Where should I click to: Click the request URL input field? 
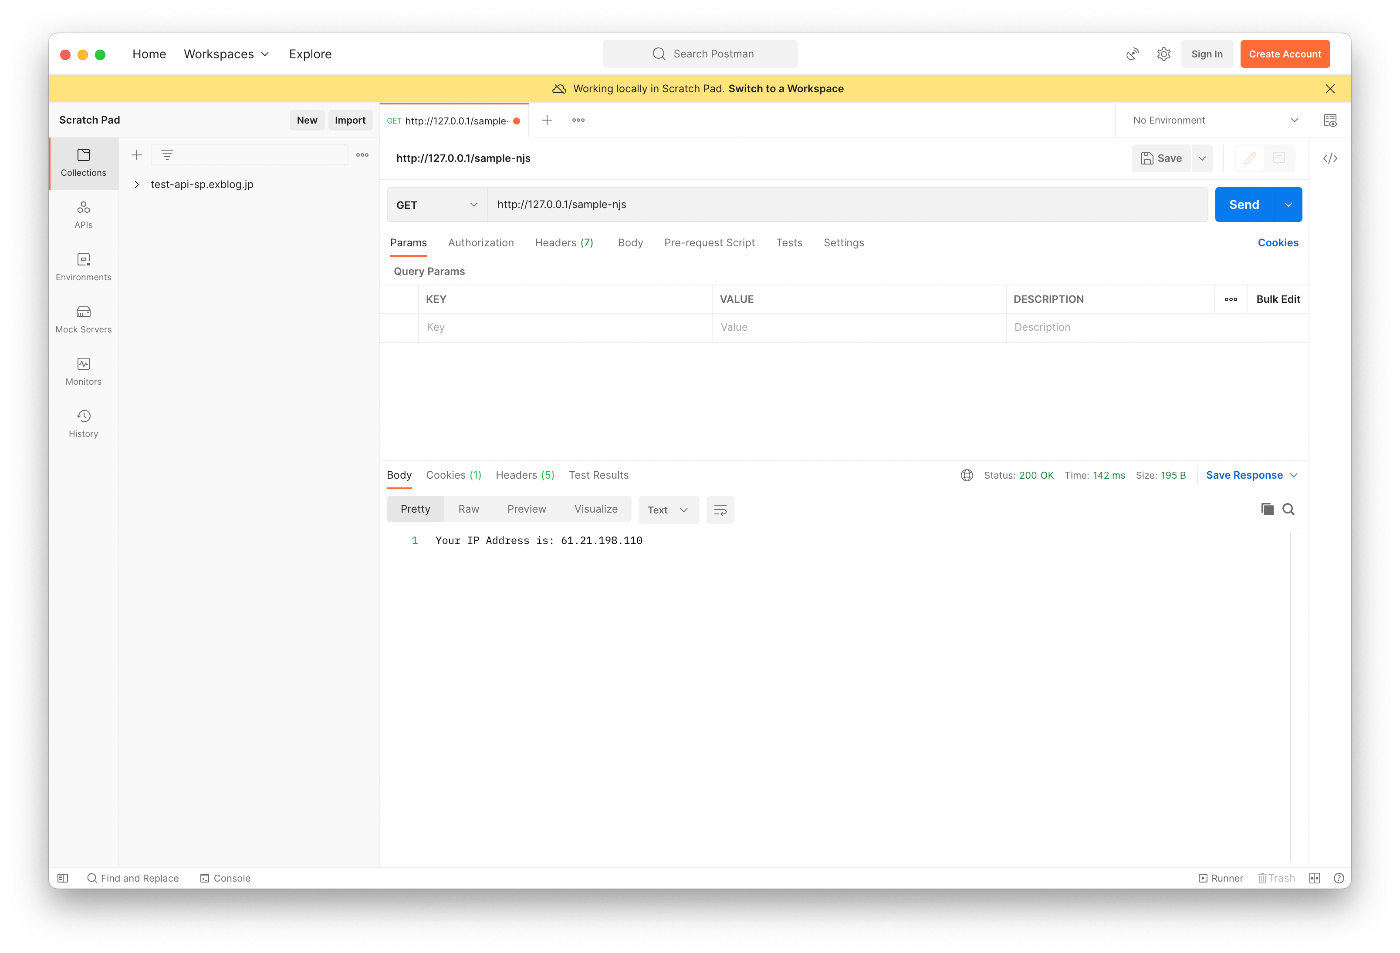[x=848, y=205]
